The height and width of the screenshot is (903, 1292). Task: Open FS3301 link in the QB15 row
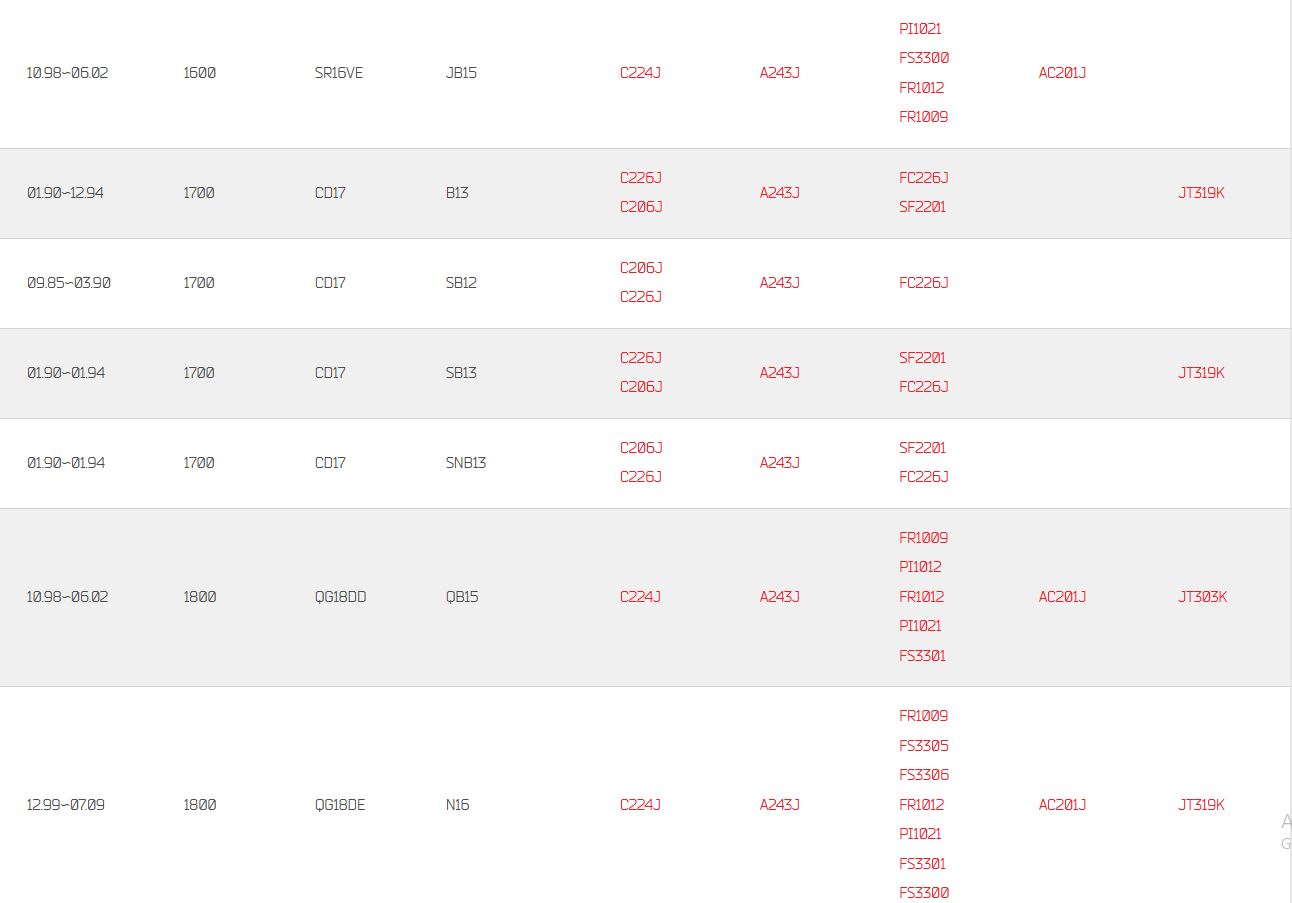tap(922, 656)
